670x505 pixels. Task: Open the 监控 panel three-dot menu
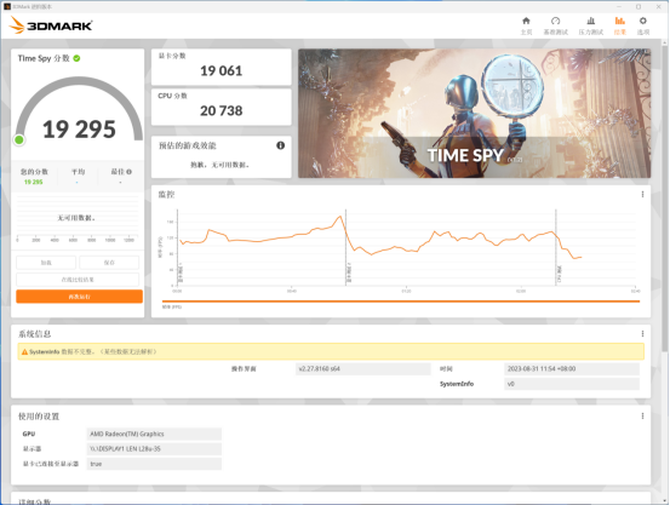(642, 194)
